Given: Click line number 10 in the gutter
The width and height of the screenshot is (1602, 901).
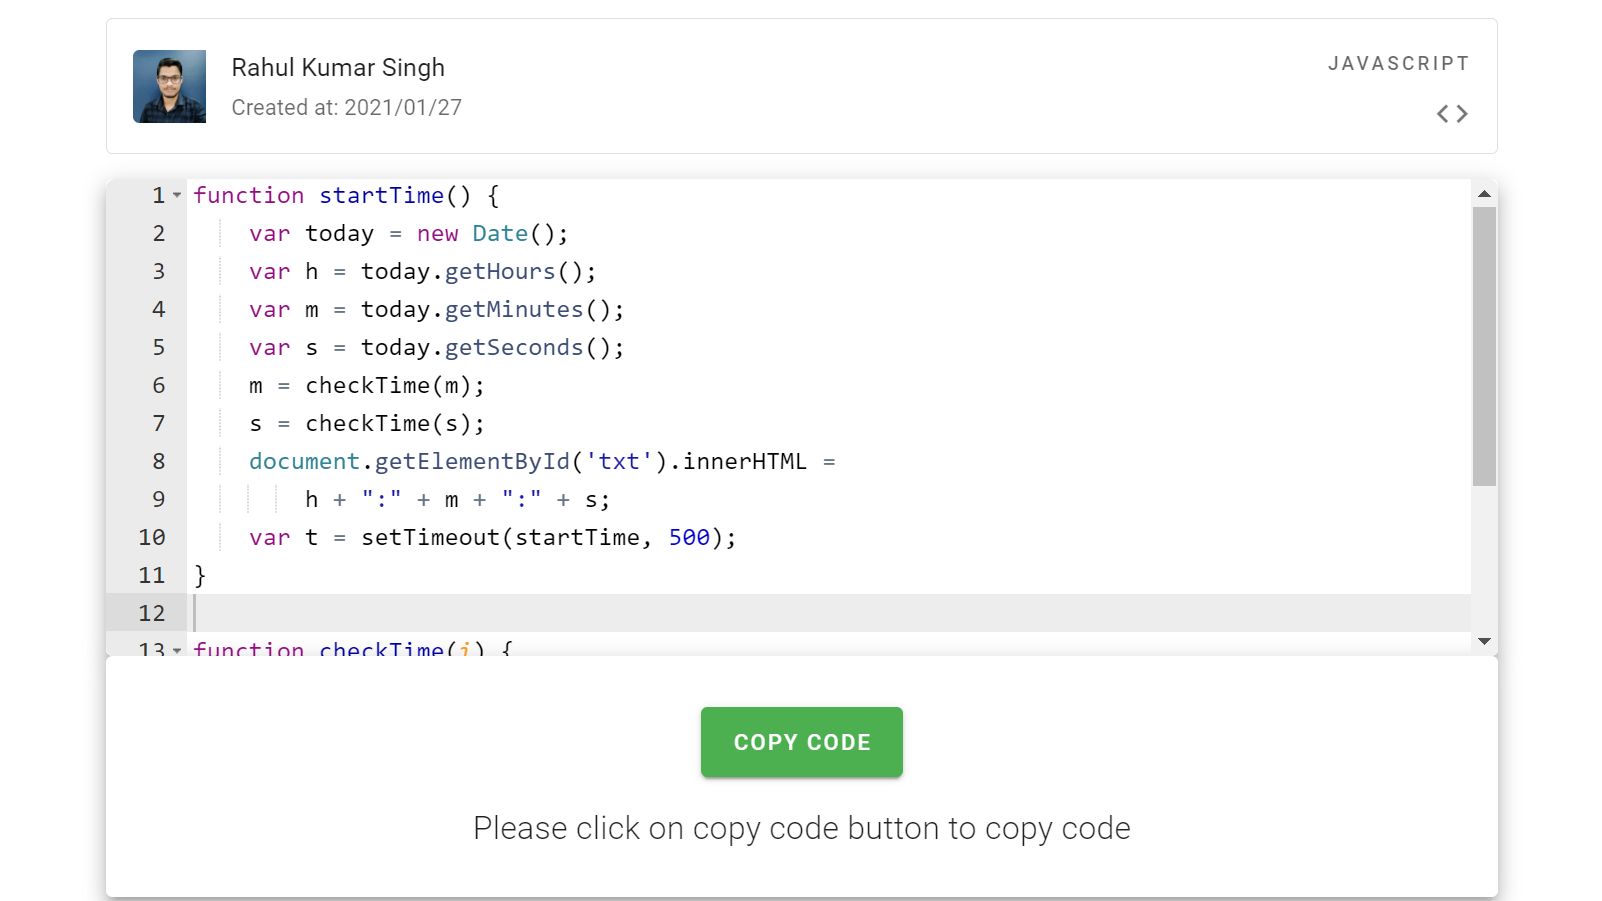Looking at the screenshot, I should pyautogui.click(x=152, y=537).
